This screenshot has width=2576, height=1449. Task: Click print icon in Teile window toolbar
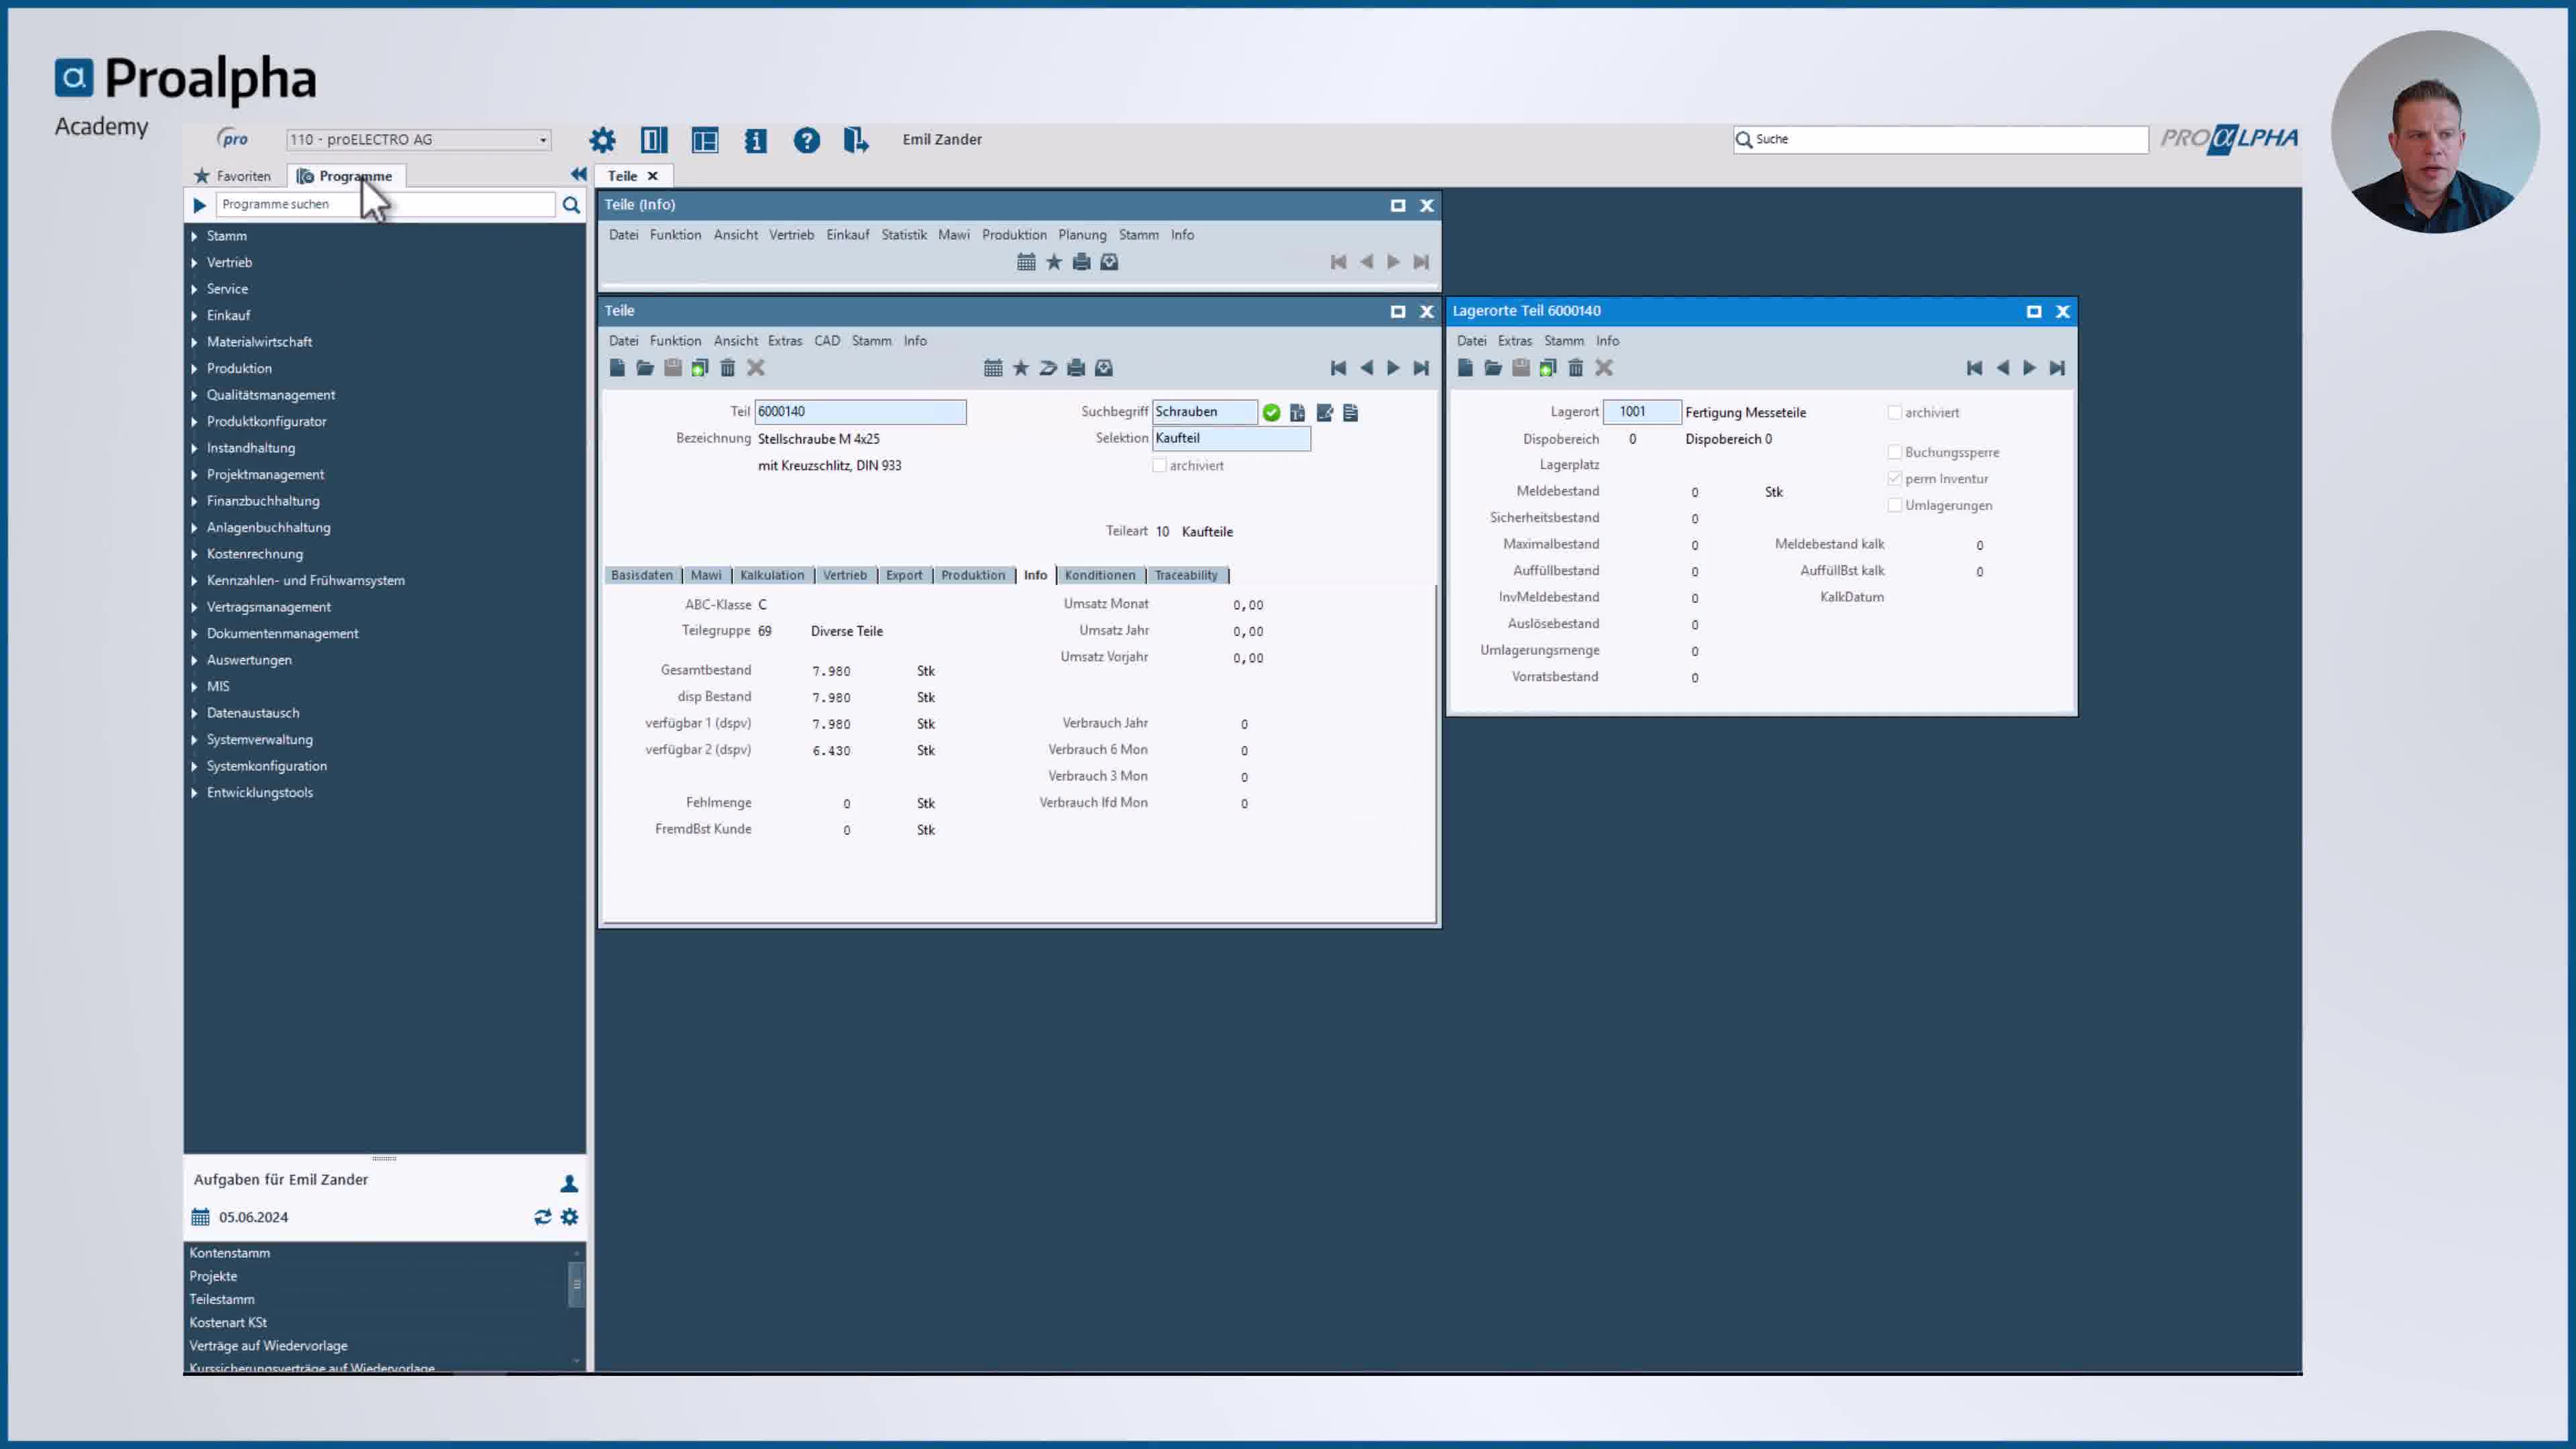coord(1076,368)
